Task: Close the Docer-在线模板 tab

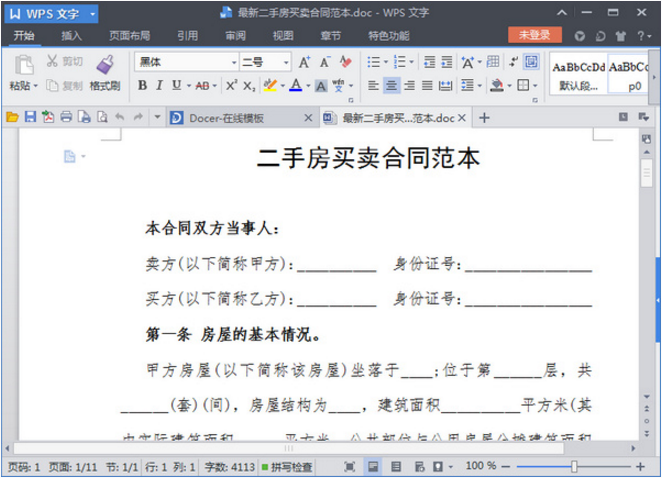Action: [x=309, y=118]
